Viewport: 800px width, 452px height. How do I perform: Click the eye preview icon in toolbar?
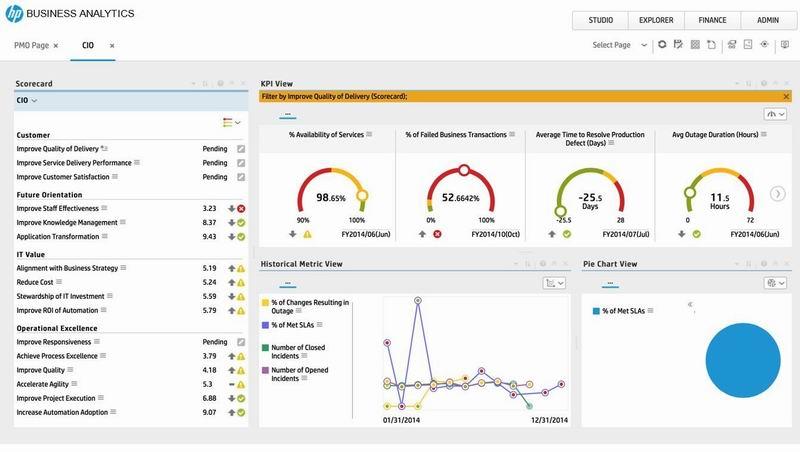(x=764, y=44)
